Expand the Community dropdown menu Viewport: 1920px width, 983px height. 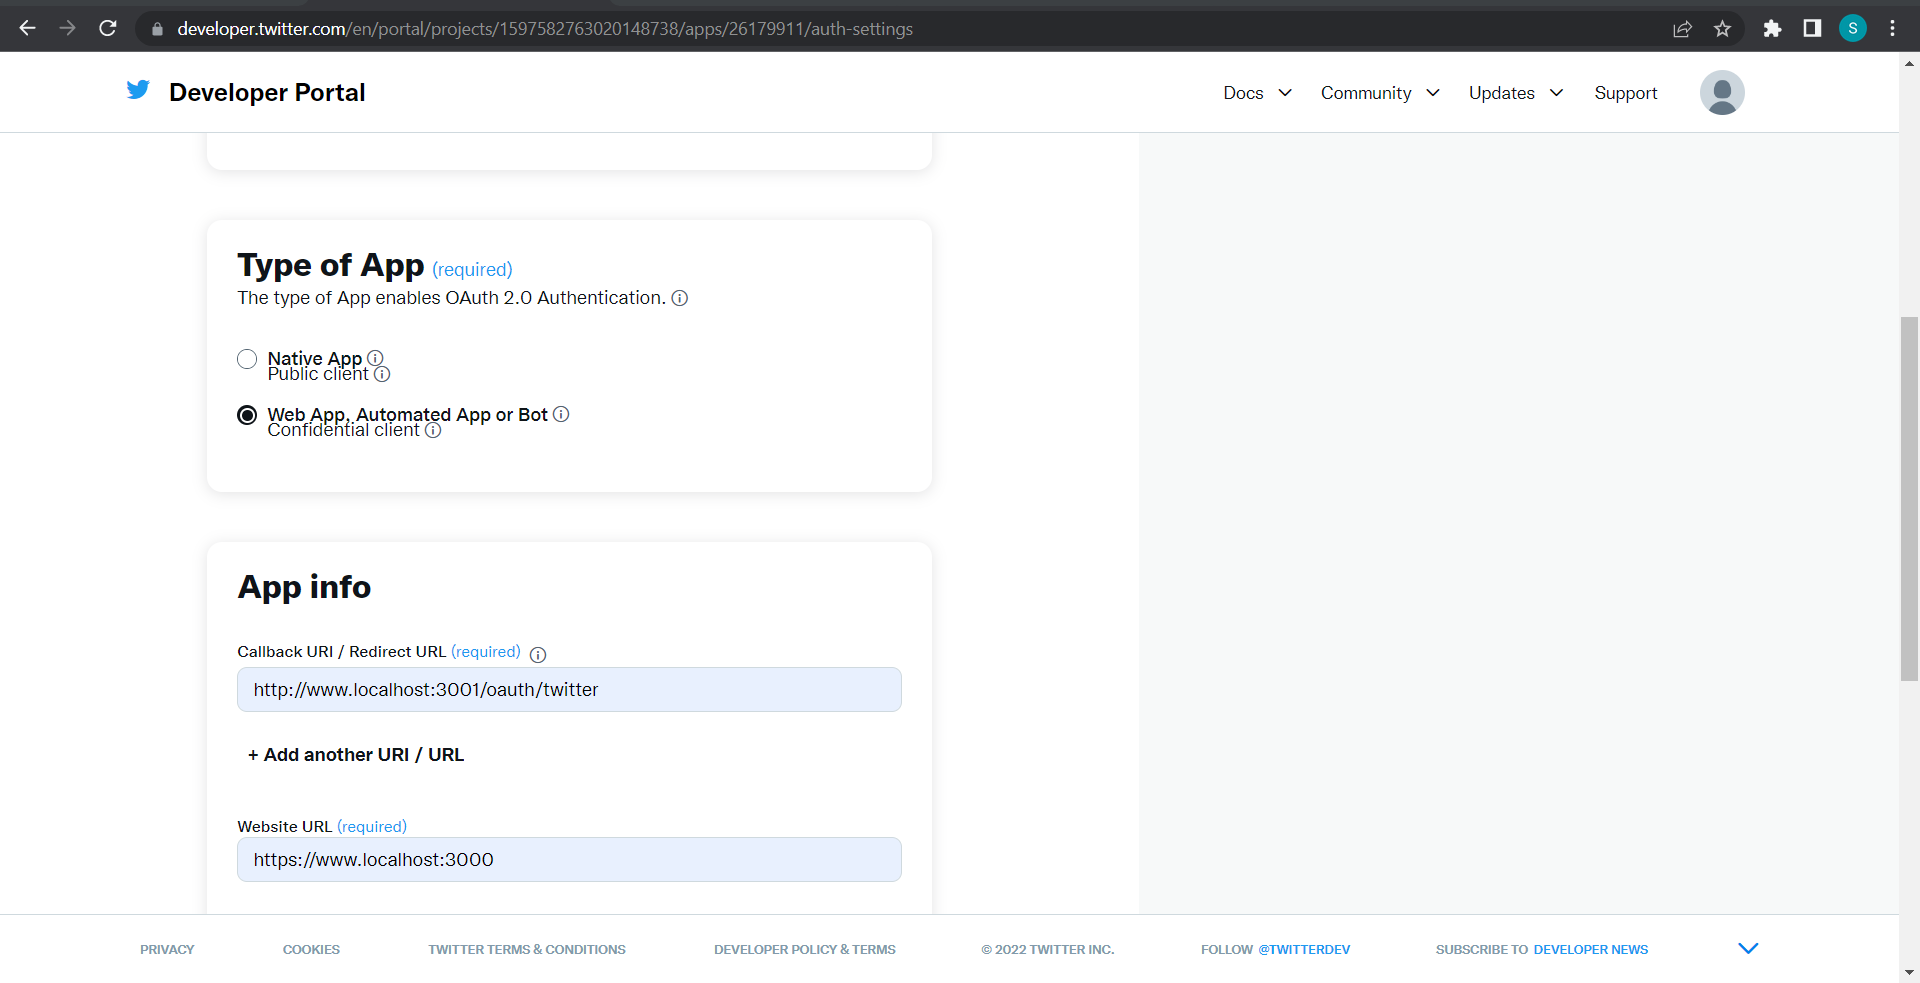(1379, 93)
